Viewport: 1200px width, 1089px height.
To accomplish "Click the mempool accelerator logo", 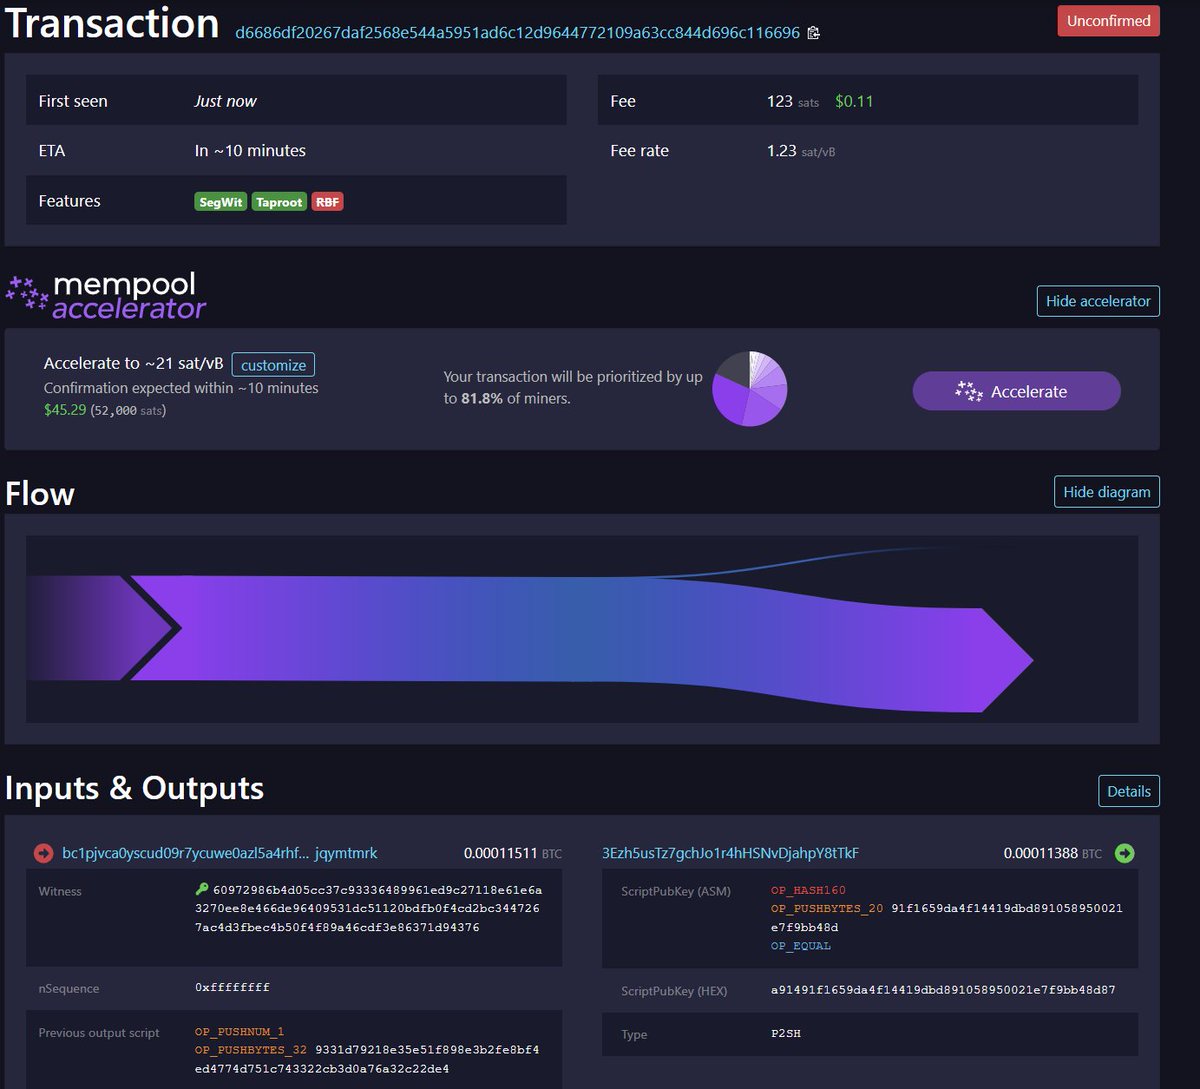I will click(x=107, y=296).
